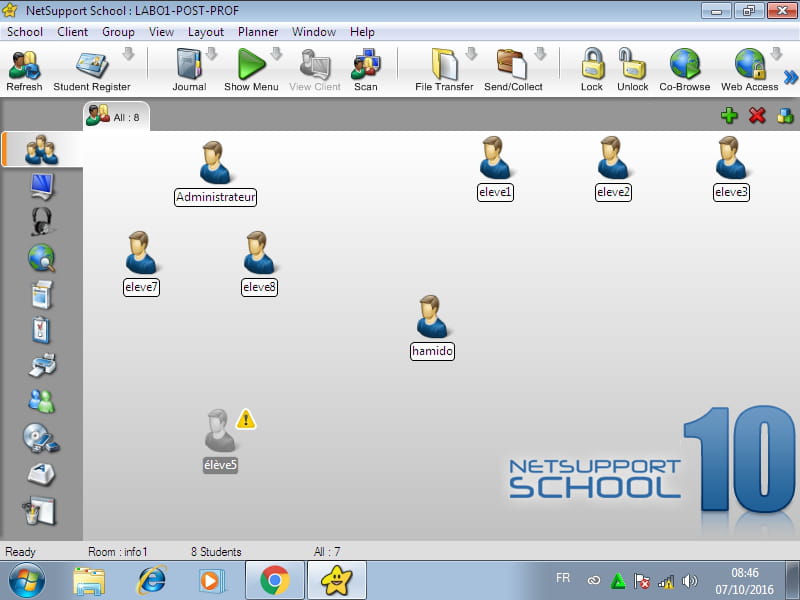800x600 pixels.
Task: Select student eleve2
Action: tap(613, 168)
